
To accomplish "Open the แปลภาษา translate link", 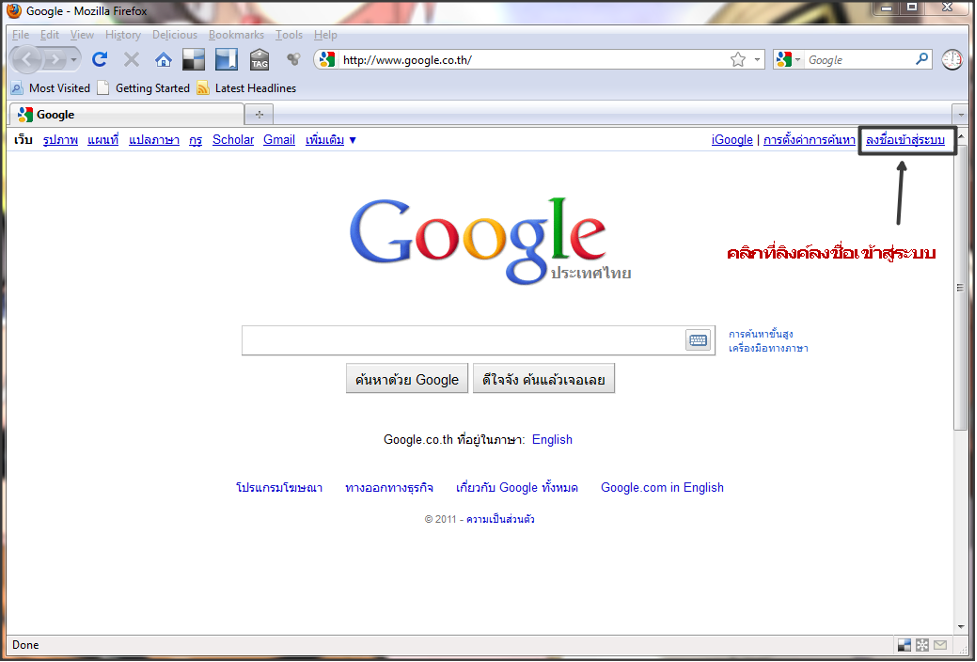I will pyautogui.click(x=154, y=140).
